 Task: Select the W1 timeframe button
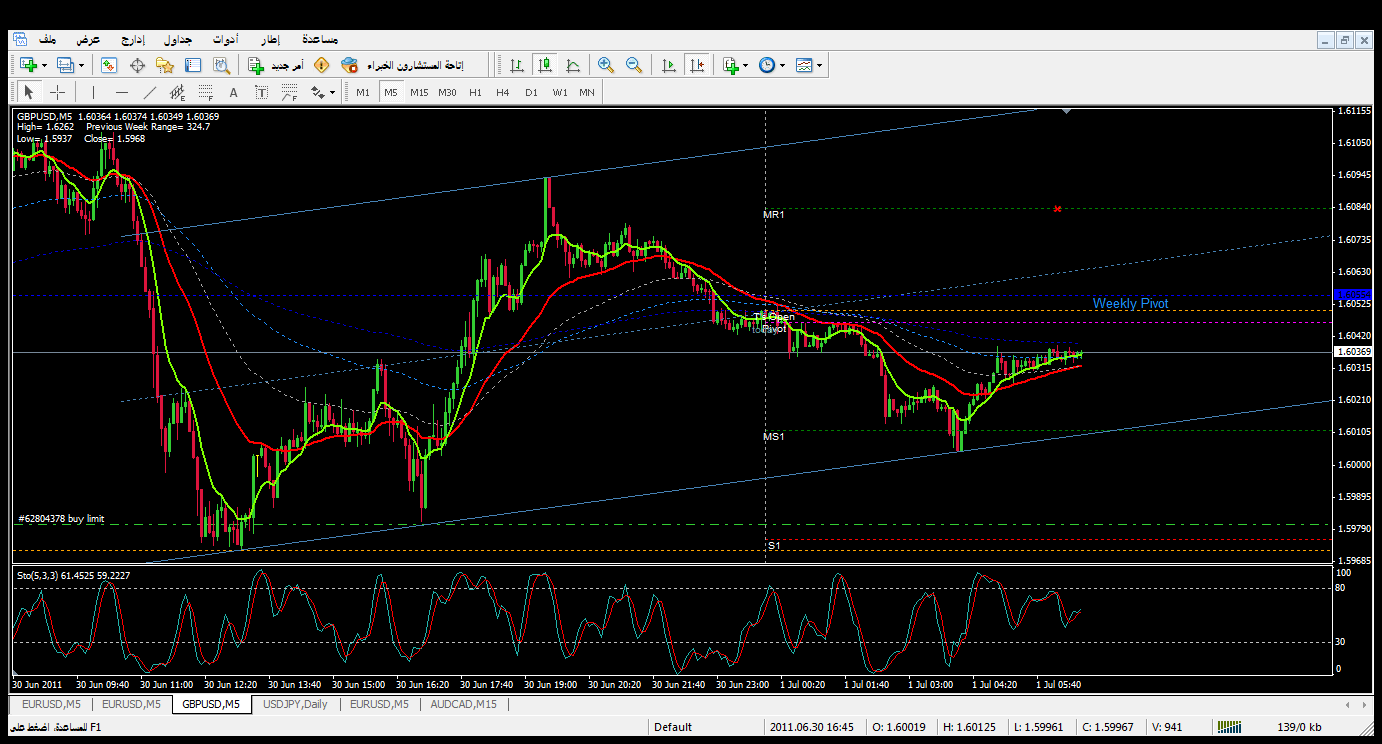tap(559, 92)
